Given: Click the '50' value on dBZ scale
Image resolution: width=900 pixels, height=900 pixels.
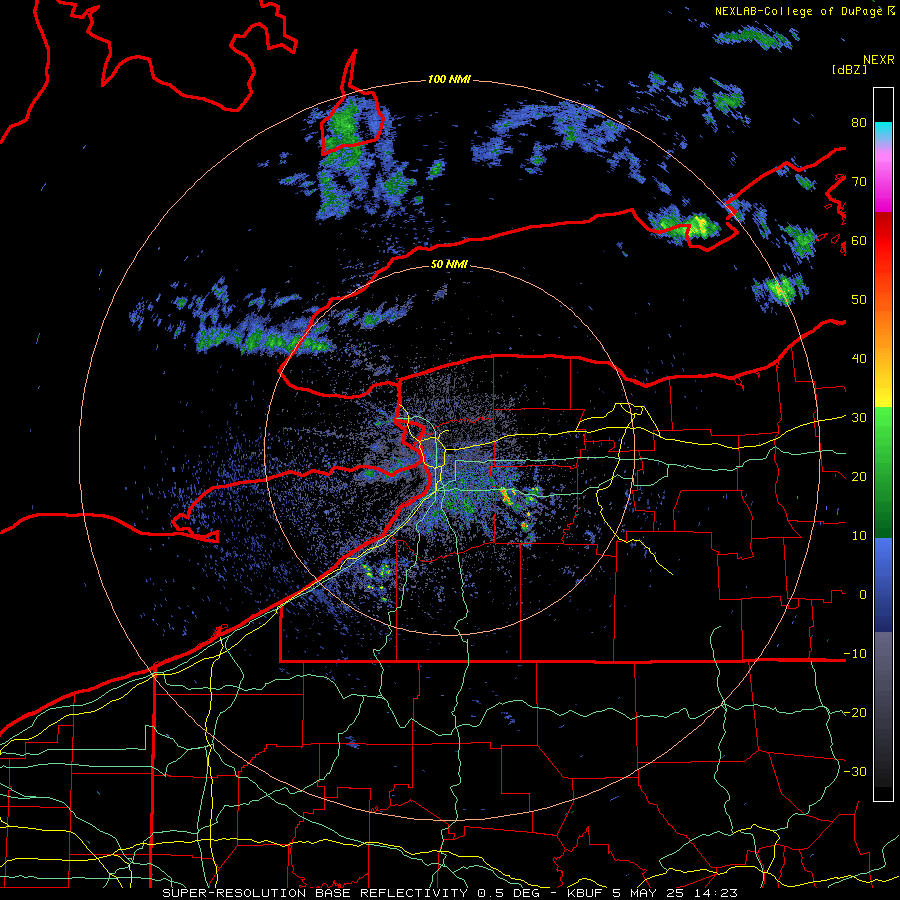Looking at the screenshot, I should point(859,300).
